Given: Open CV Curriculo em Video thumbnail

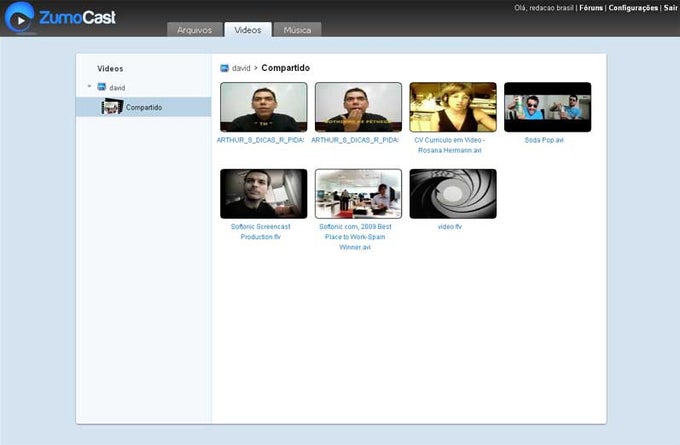Looking at the screenshot, I should point(453,107).
